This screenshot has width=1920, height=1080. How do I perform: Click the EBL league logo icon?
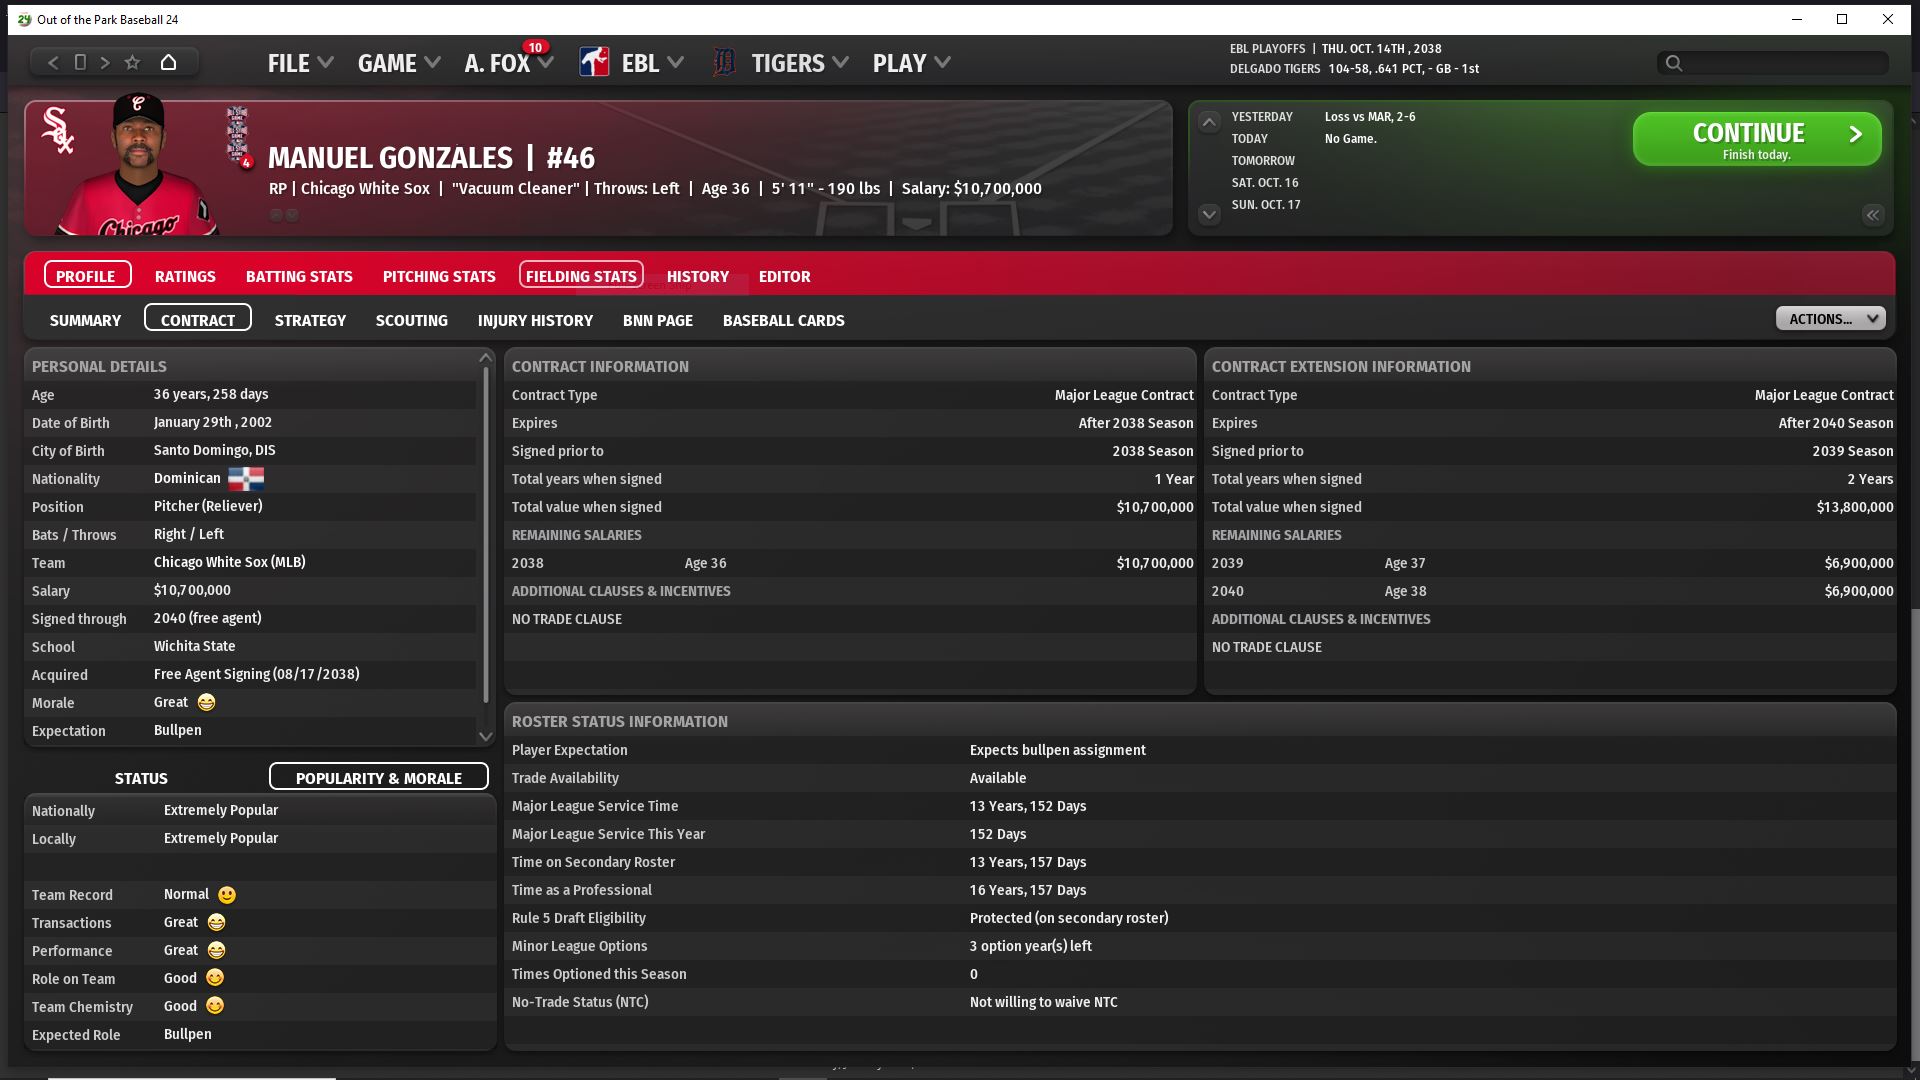point(594,63)
